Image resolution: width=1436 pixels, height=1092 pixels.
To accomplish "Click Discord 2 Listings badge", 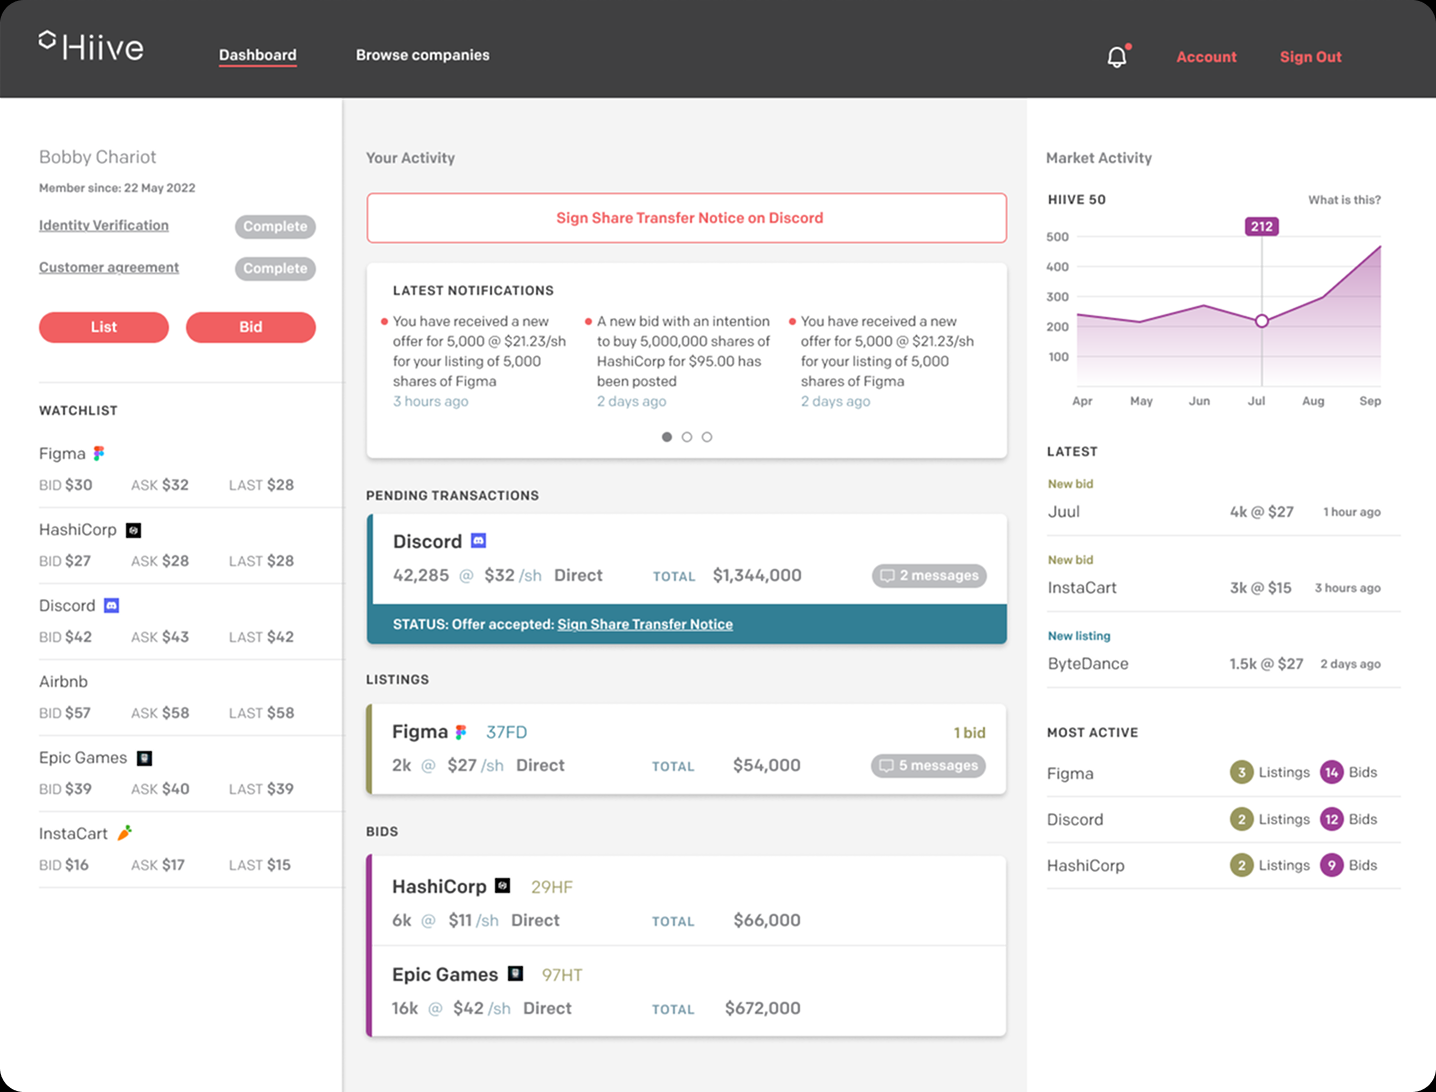I will point(1241,819).
